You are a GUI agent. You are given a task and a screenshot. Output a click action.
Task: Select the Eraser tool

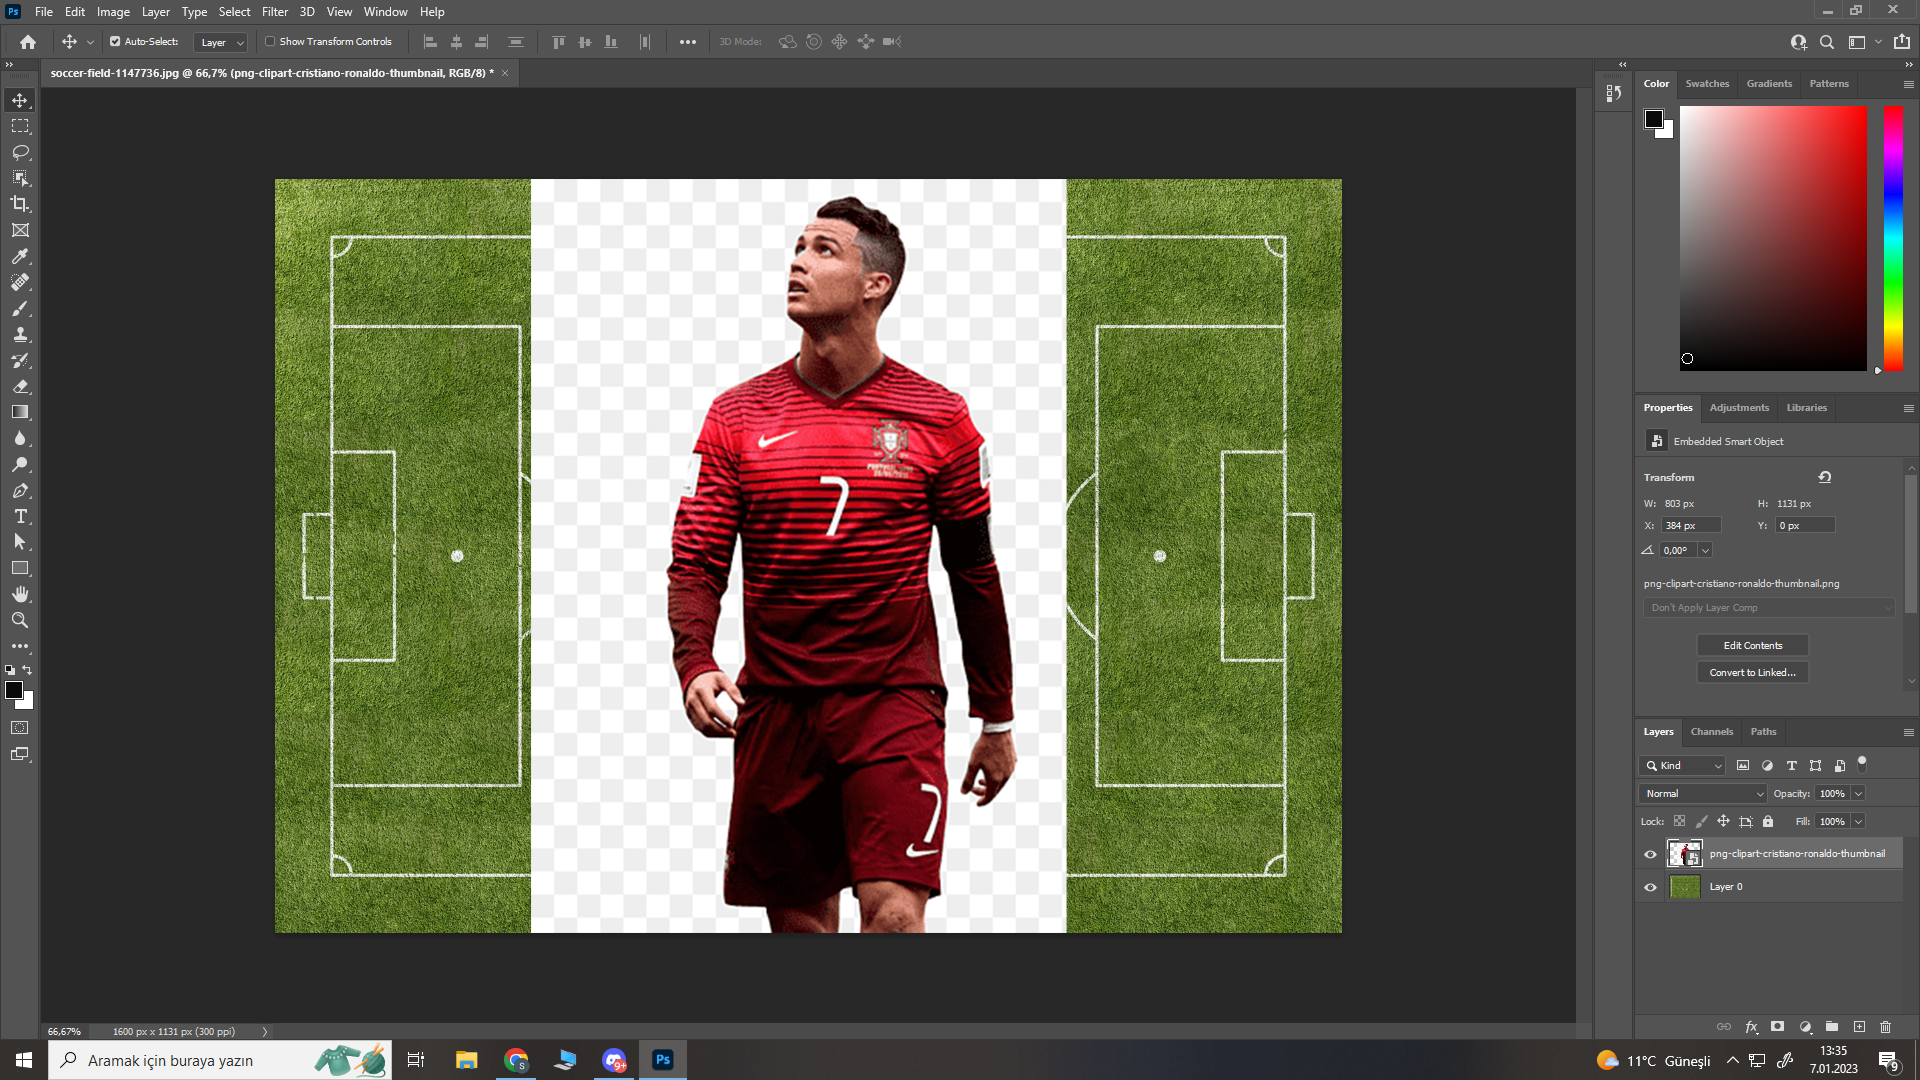20,386
